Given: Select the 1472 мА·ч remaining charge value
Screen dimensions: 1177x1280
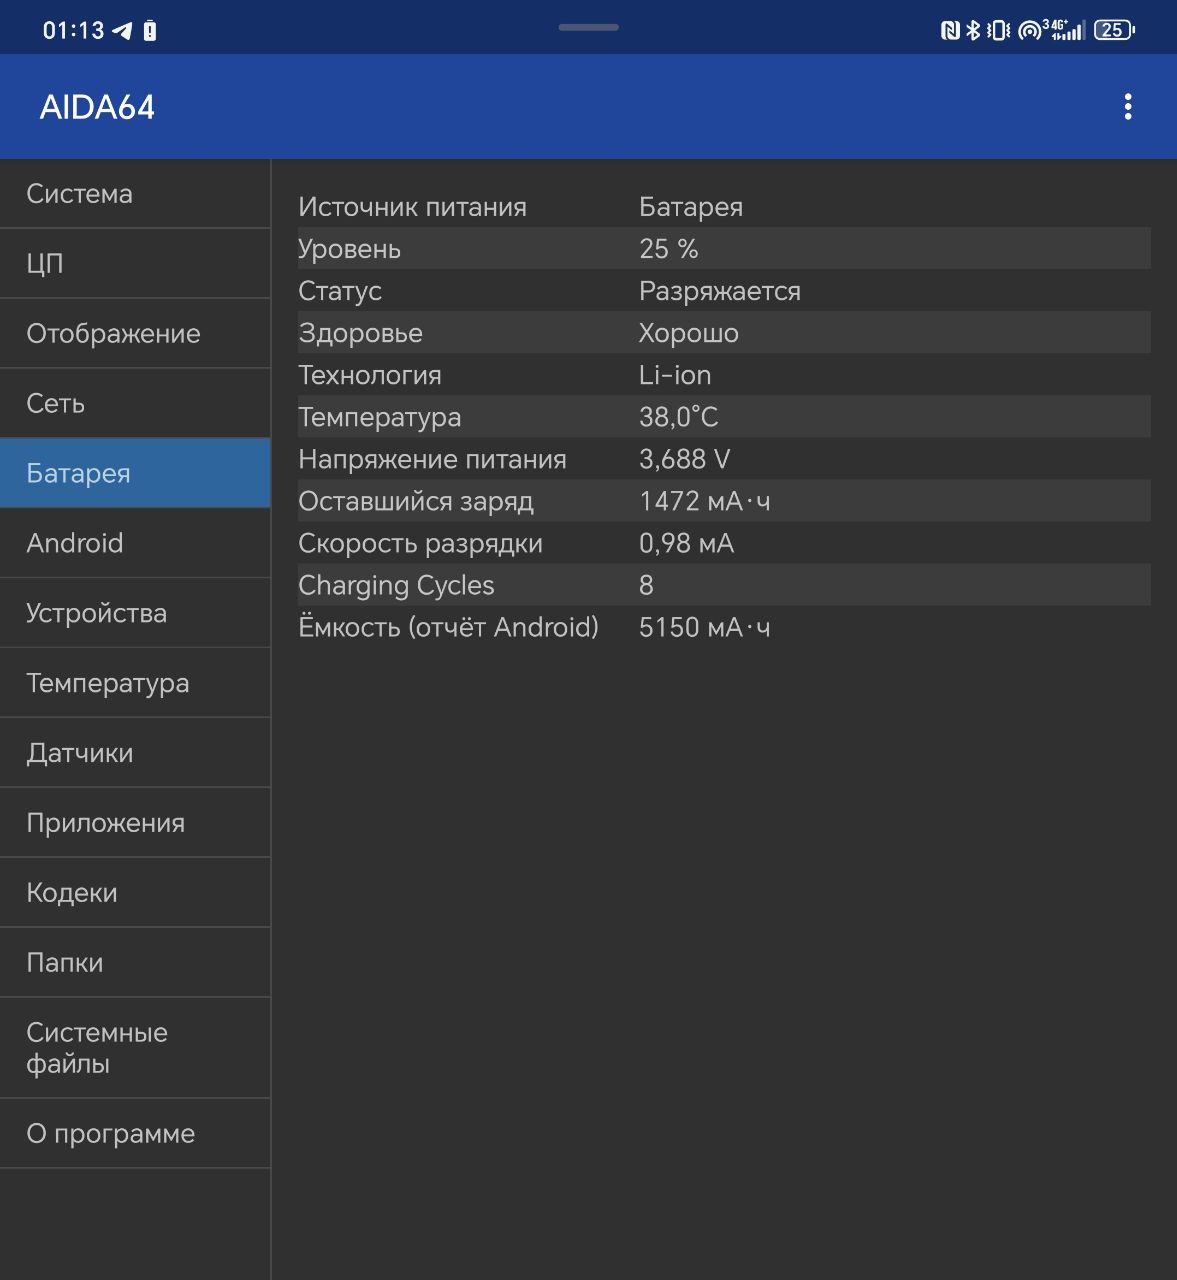Looking at the screenshot, I should coord(705,501).
